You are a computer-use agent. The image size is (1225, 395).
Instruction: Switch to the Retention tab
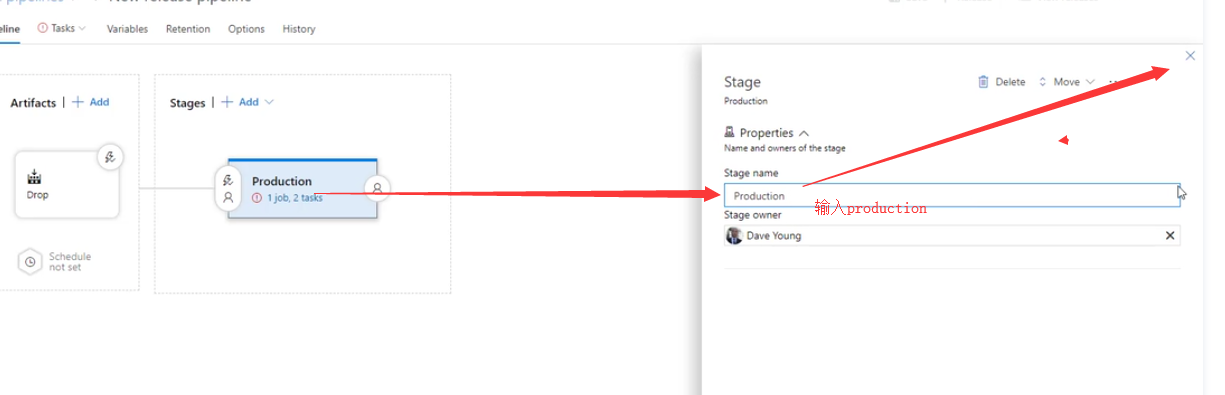click(x=188, y=29)
